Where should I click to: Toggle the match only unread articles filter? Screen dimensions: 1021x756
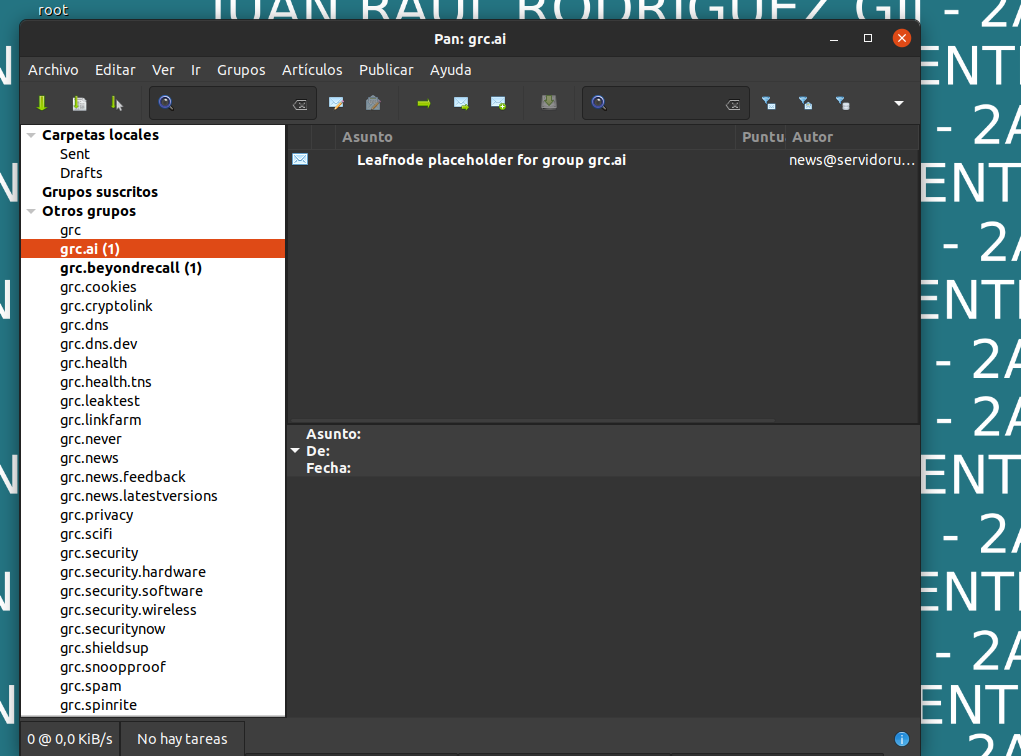768,103
